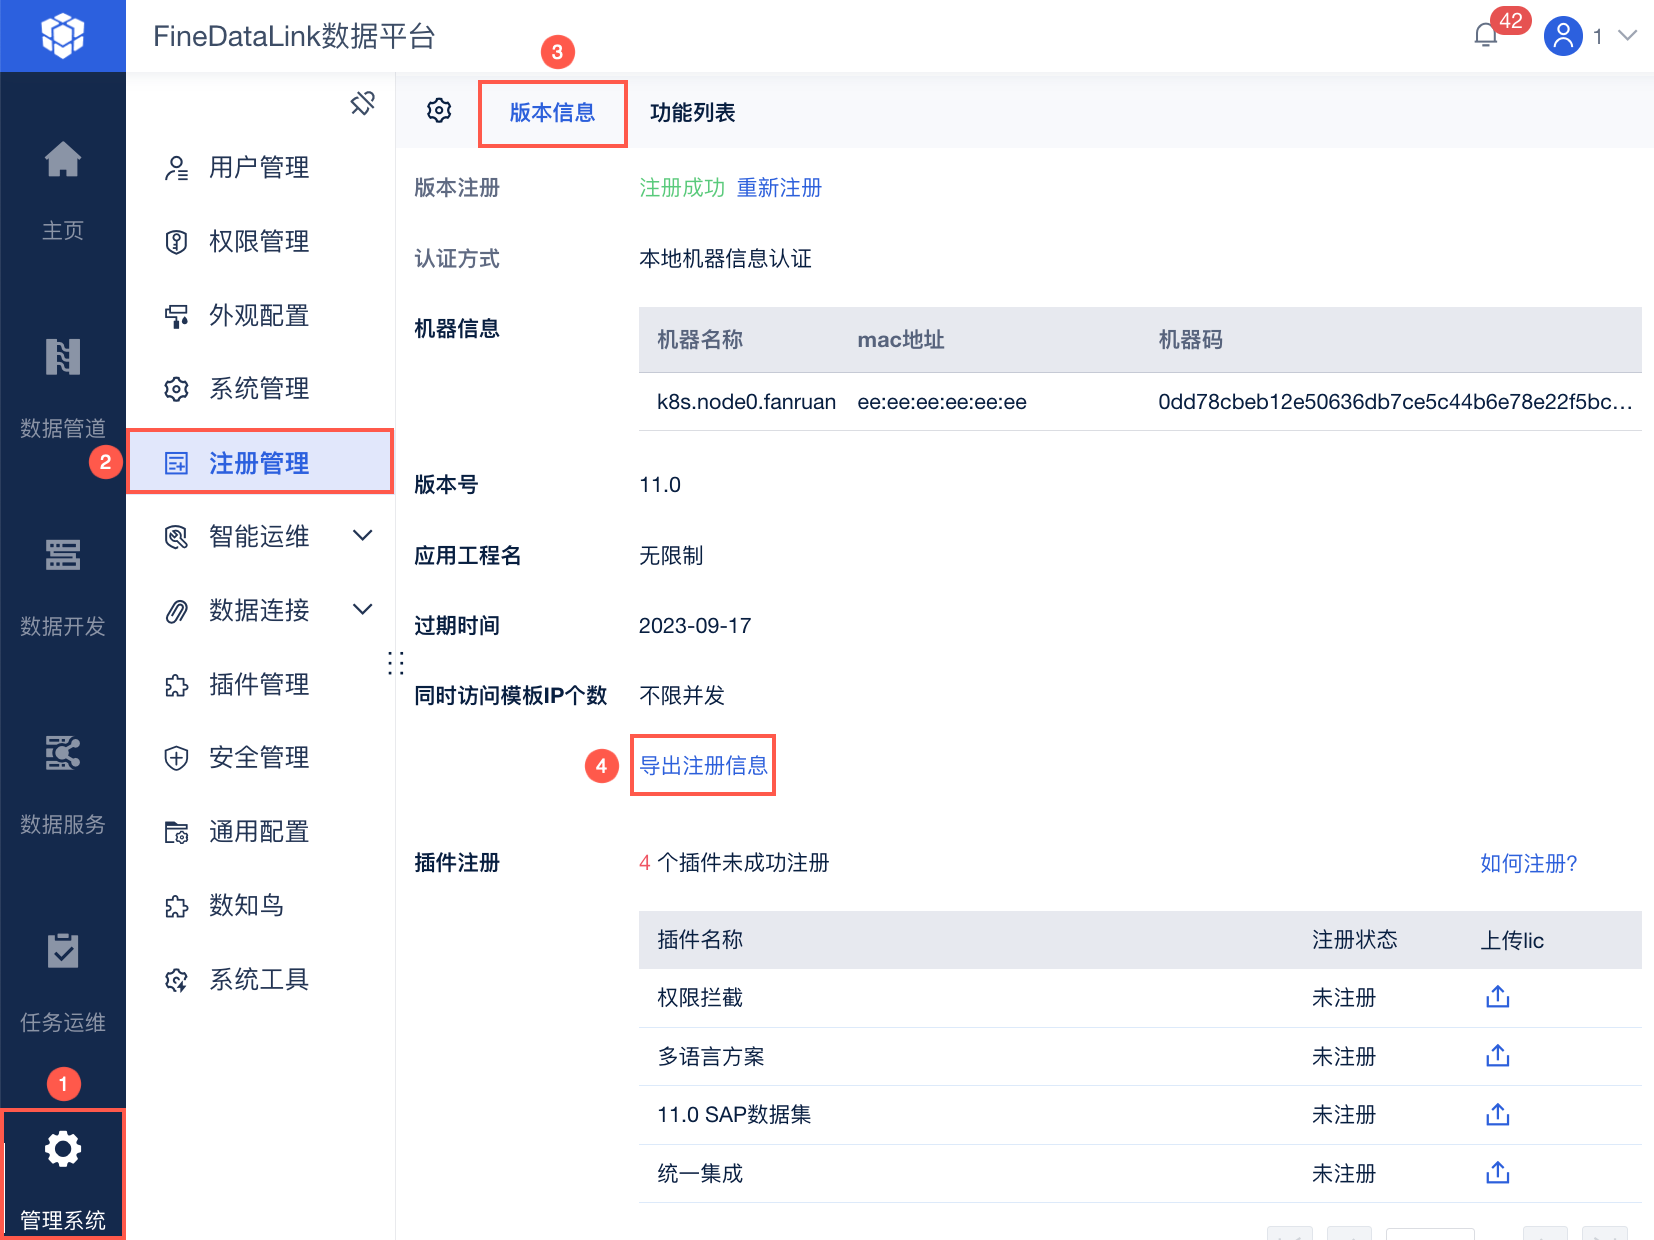The width and height of the screenshot is (1654, 1240).
Task: Upload lic for 统一集成 plugin
Action: 1498,1173
